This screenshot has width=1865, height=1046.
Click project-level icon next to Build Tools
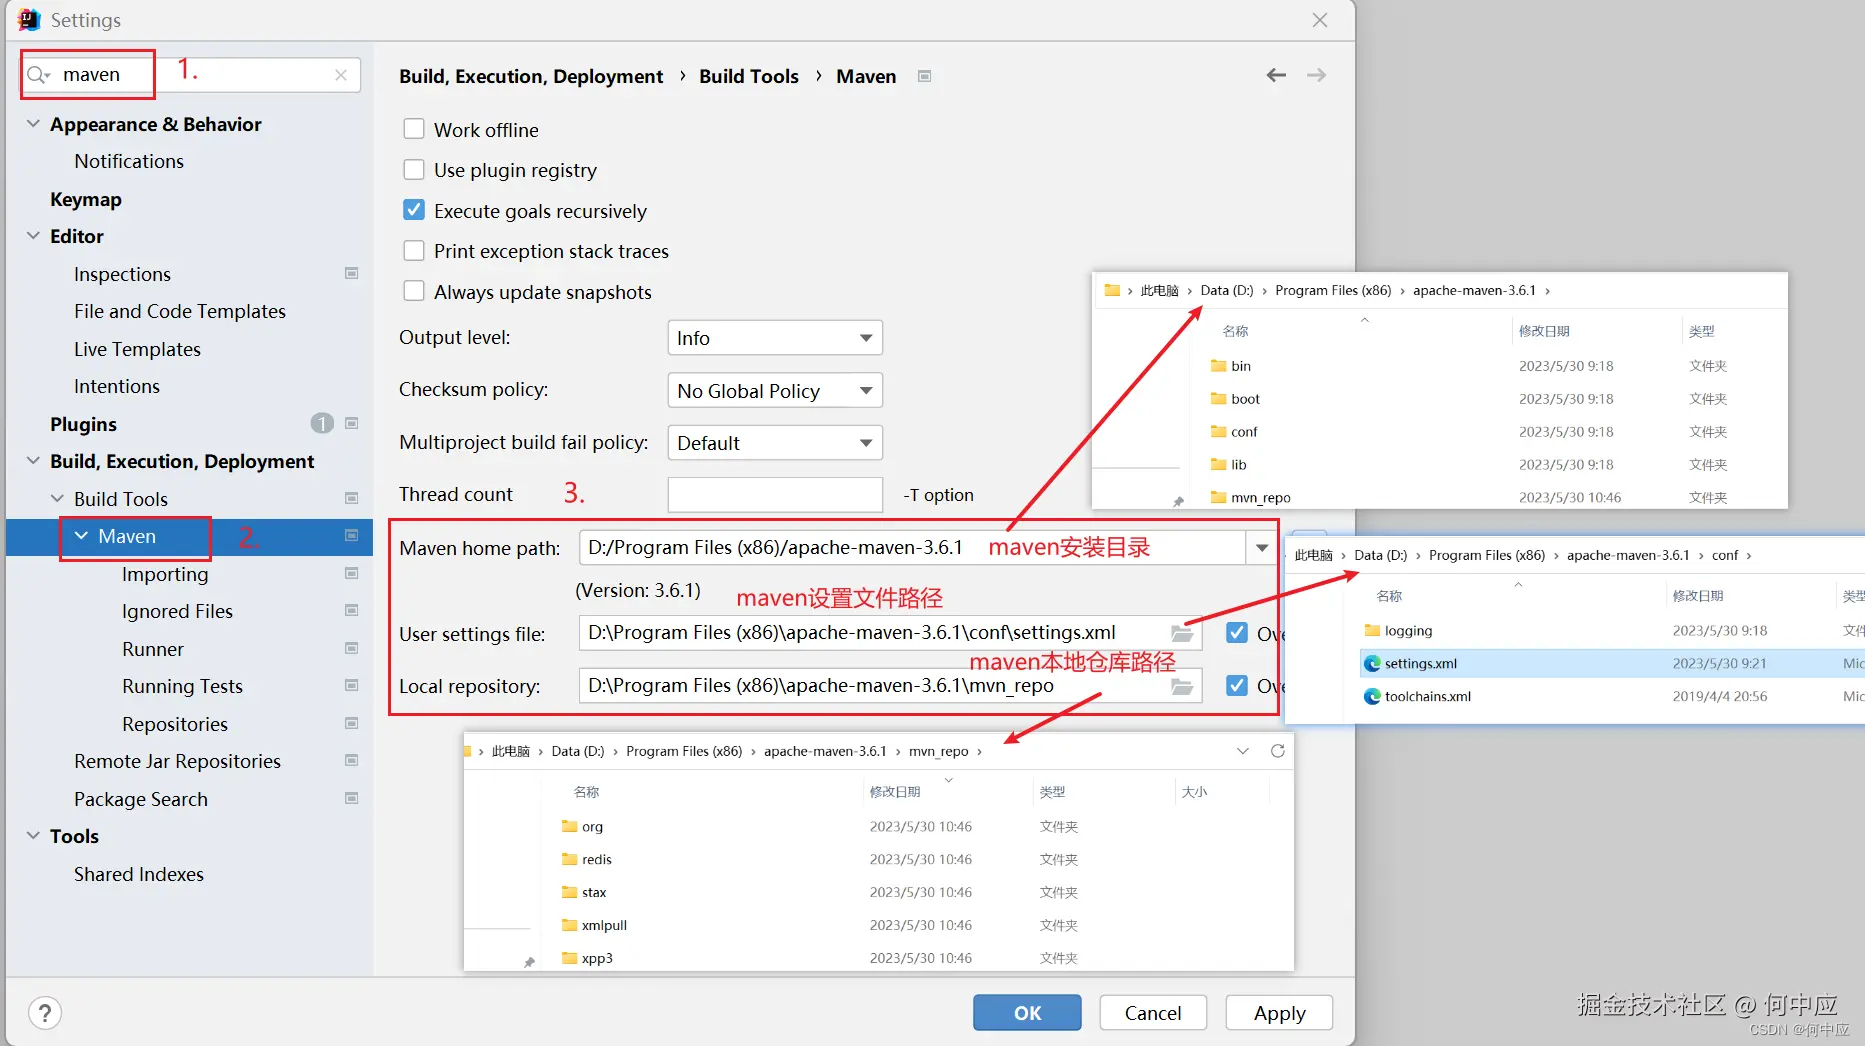coord(352,498)
